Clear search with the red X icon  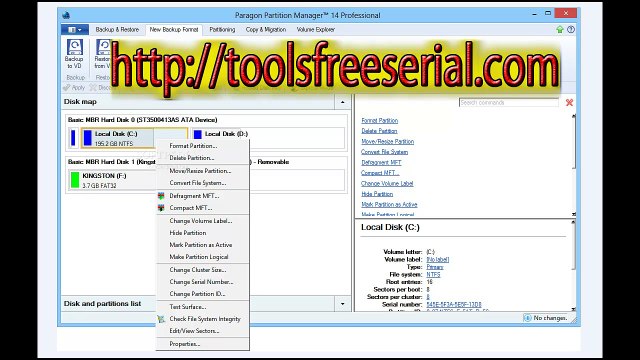coord(569,102)
